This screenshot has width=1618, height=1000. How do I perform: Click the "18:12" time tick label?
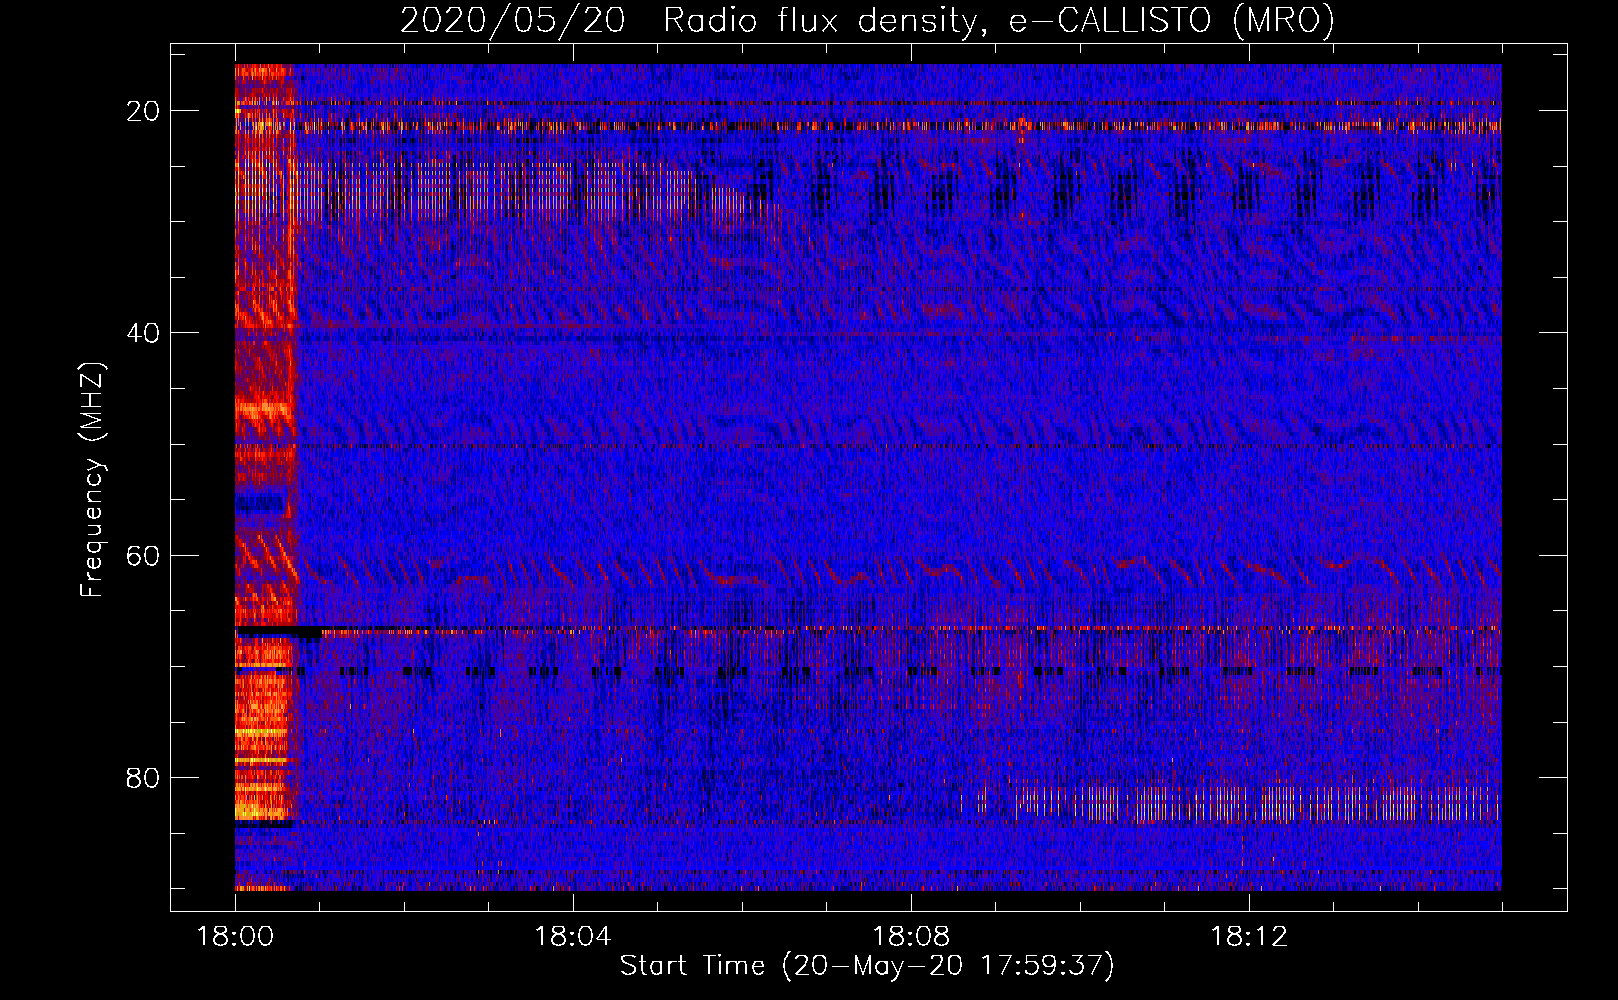pos(1249,937)
